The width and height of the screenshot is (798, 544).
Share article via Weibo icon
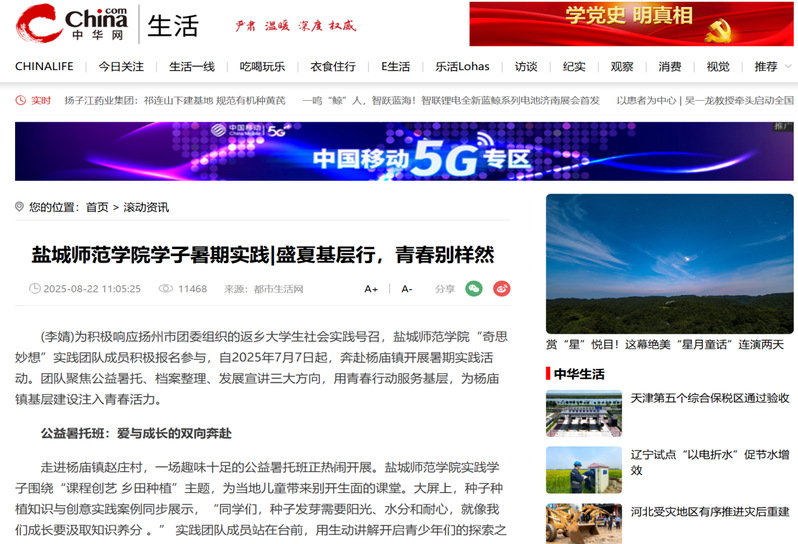(x=502, y=288)
